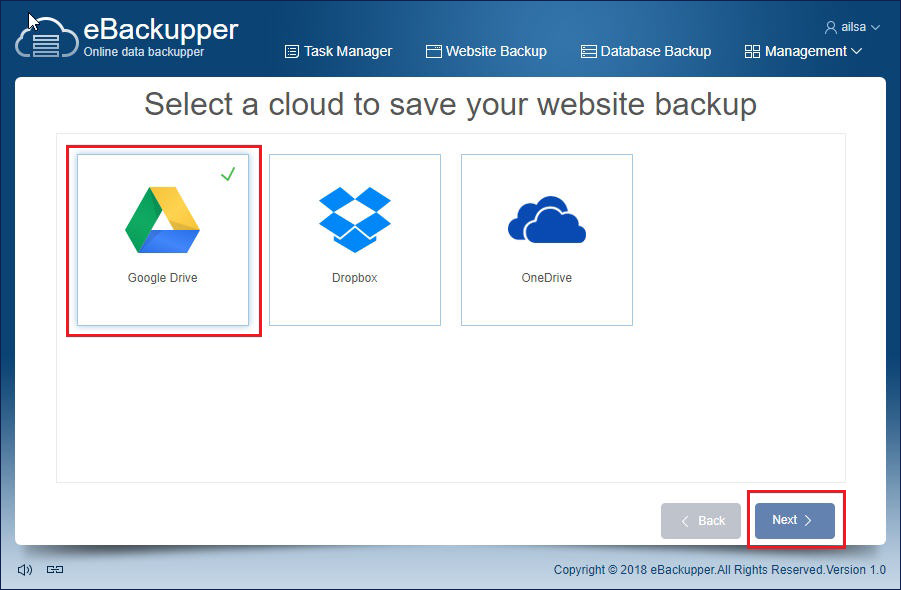The width and height of the screenshot is (901, 590).
Task: Open the Website Backup menu
Action: [x=486, y=51]
